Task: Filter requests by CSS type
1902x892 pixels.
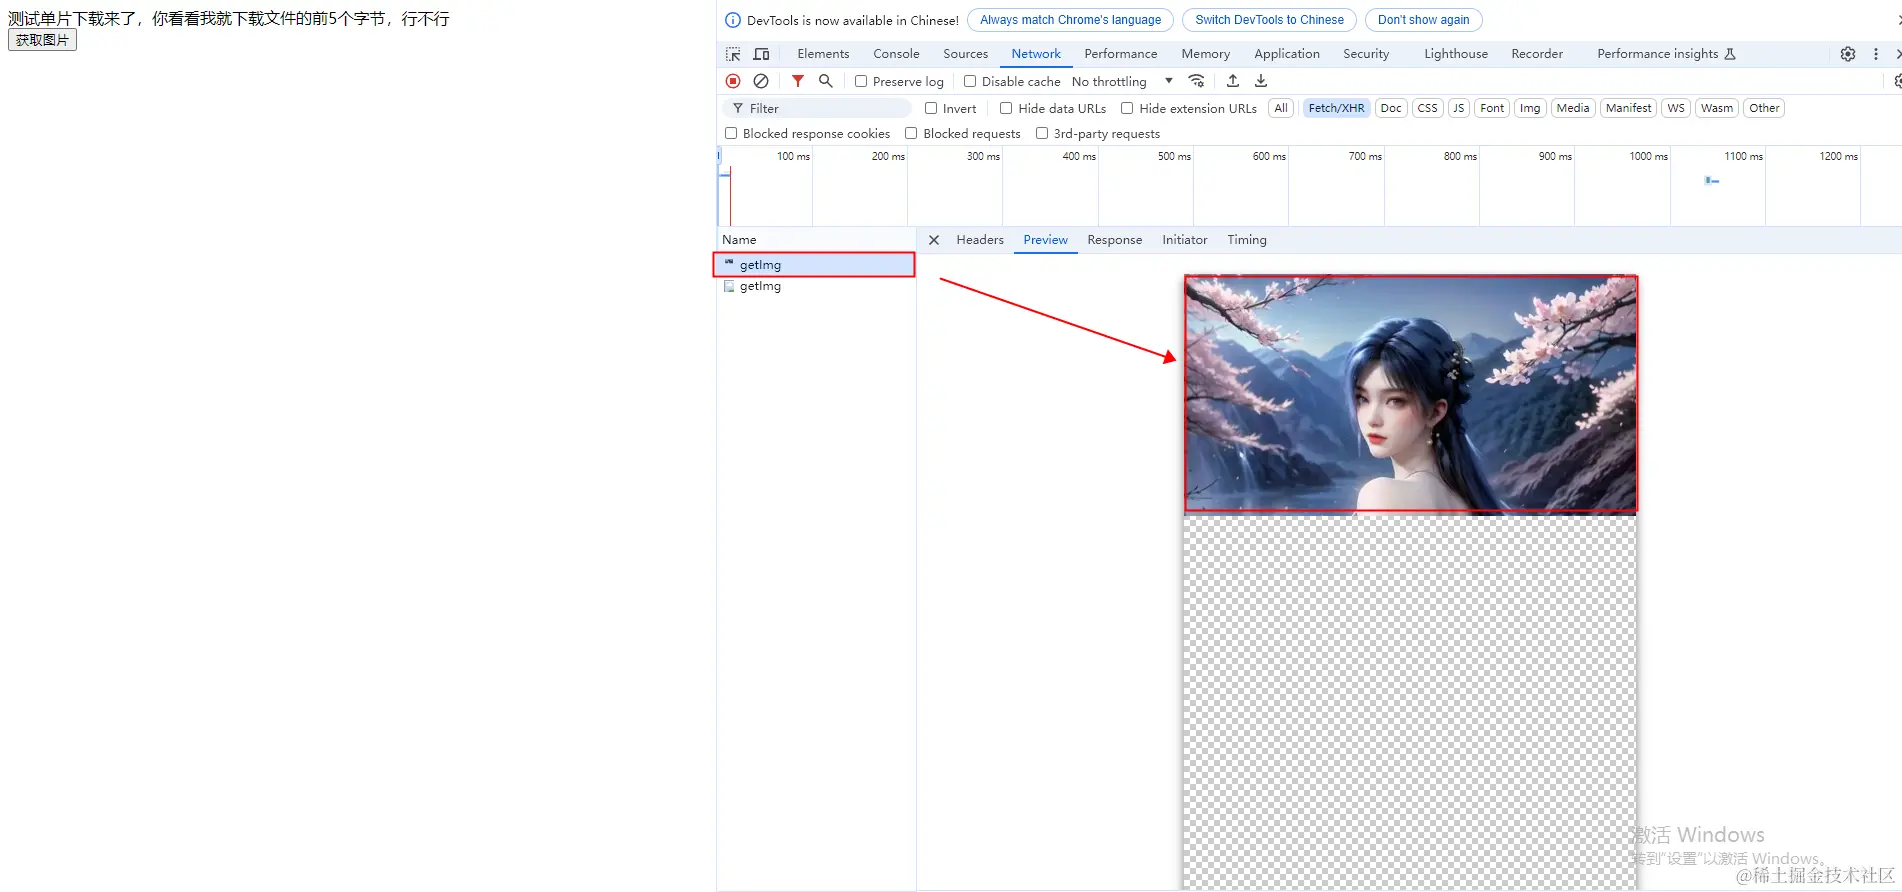Action: click(1428, 108)
